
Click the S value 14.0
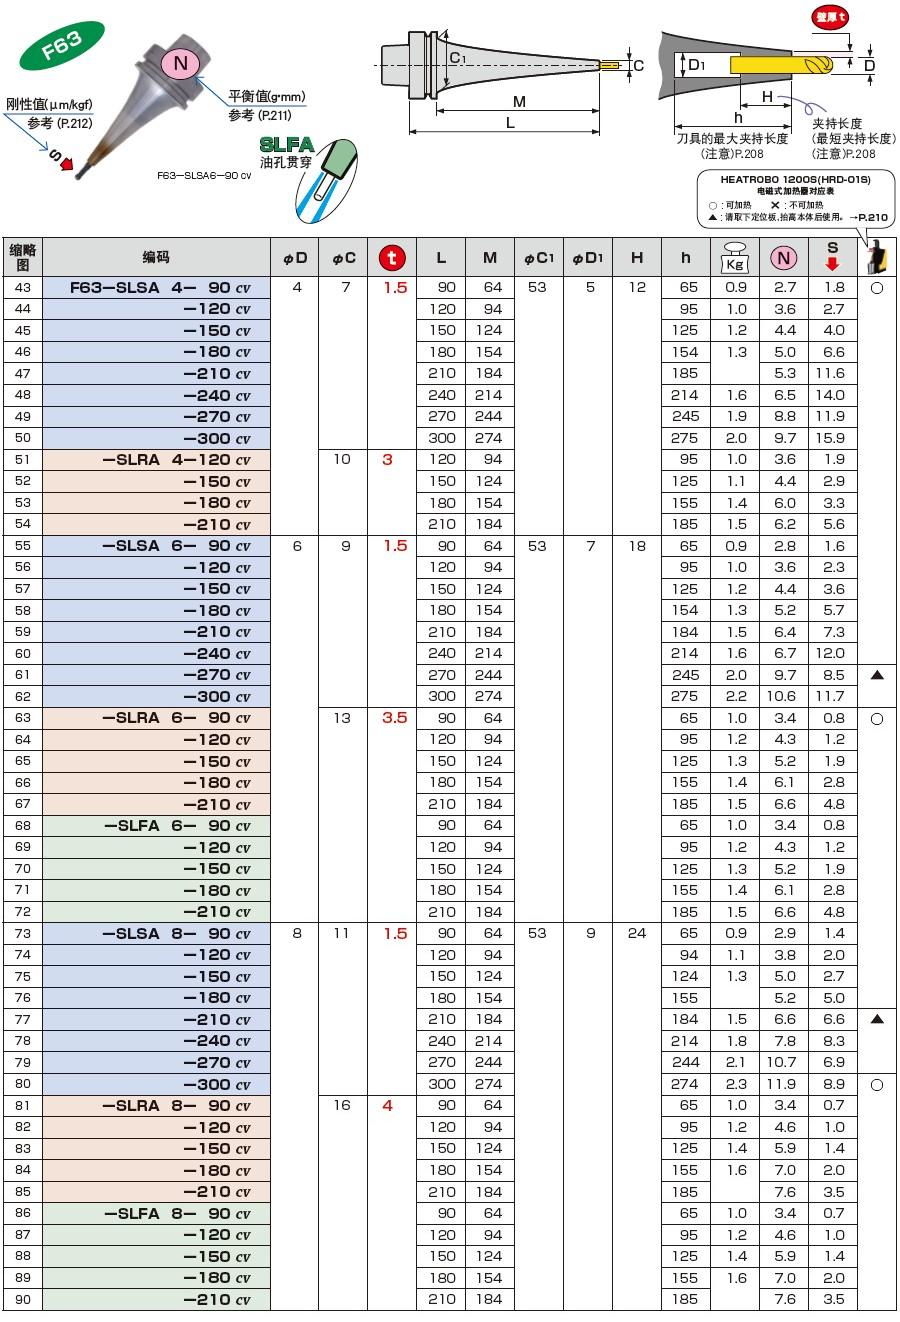pyautogui.click(x=830, y=395)
